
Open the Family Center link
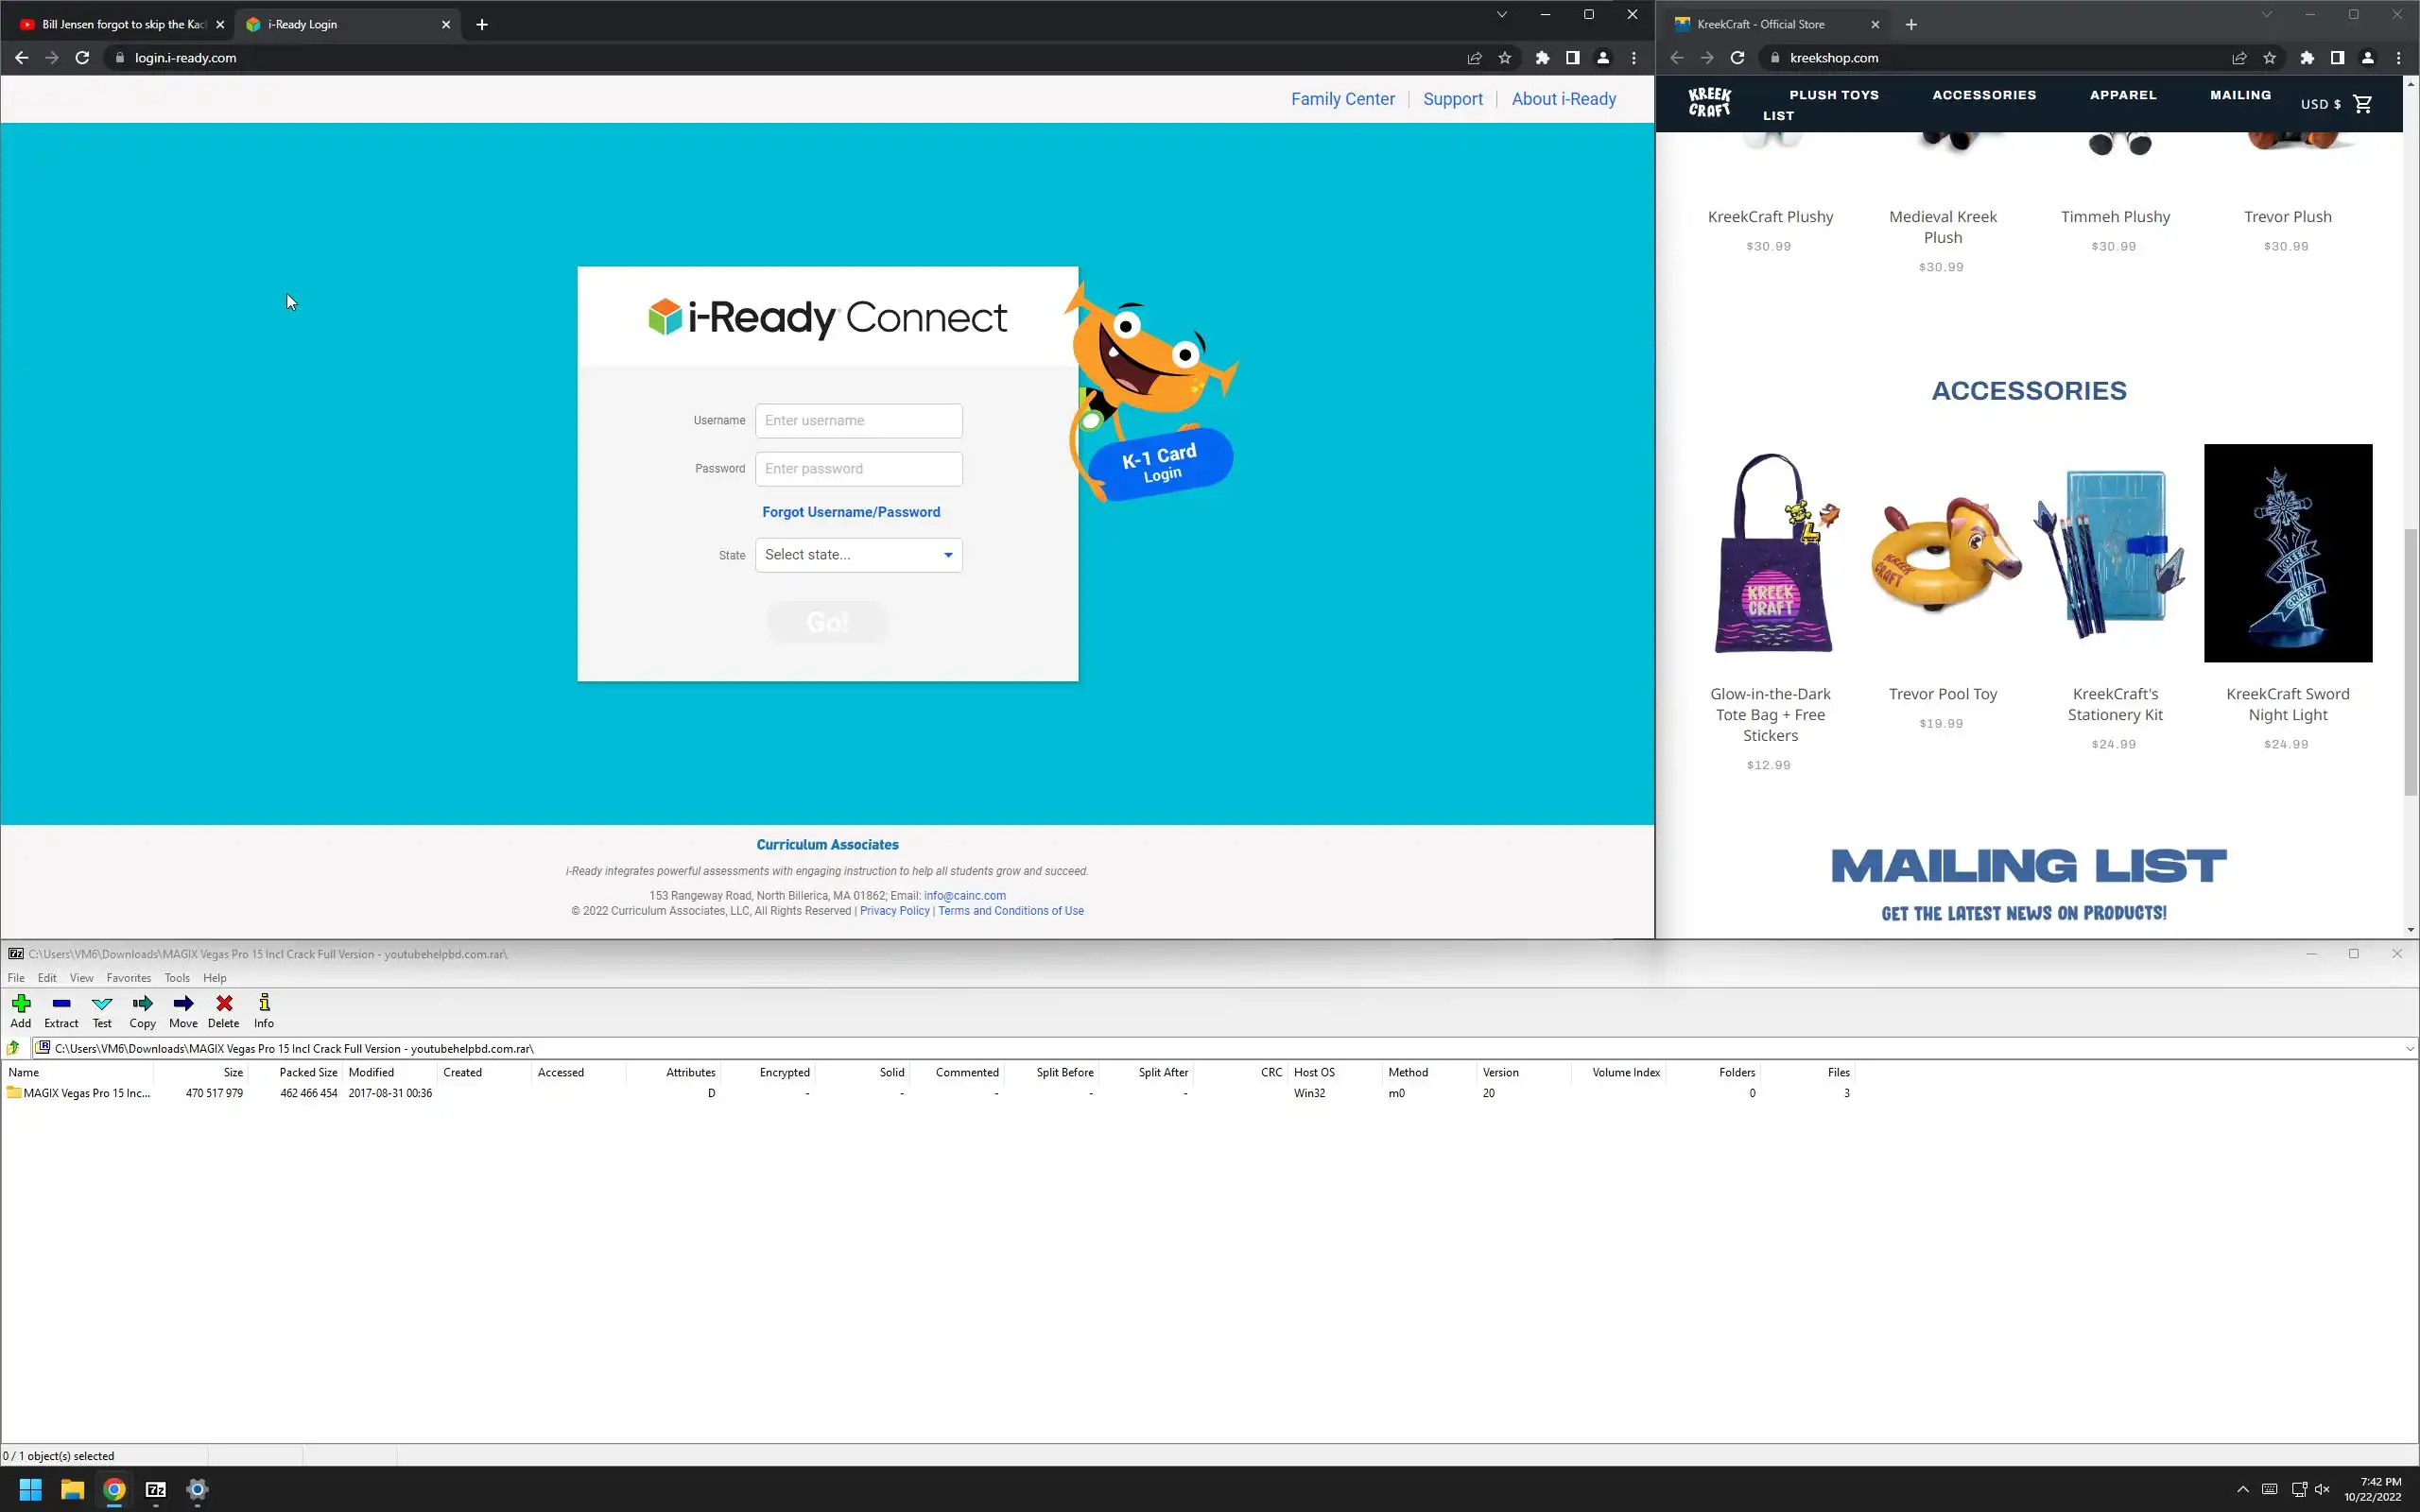click(x=1342, y=99)
